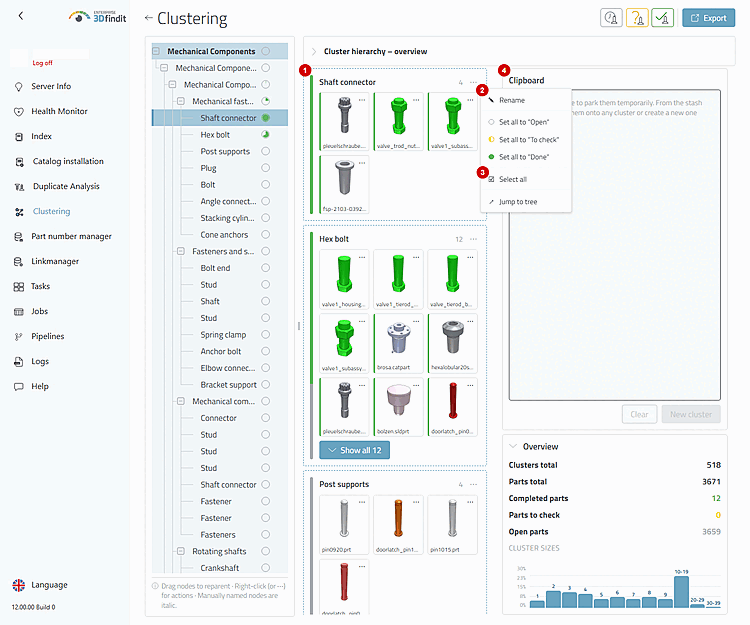The width and height of the screenshot is (750, 625).
Task: Toggle status circle of Hex bolt node
Action: pos(265,135)
